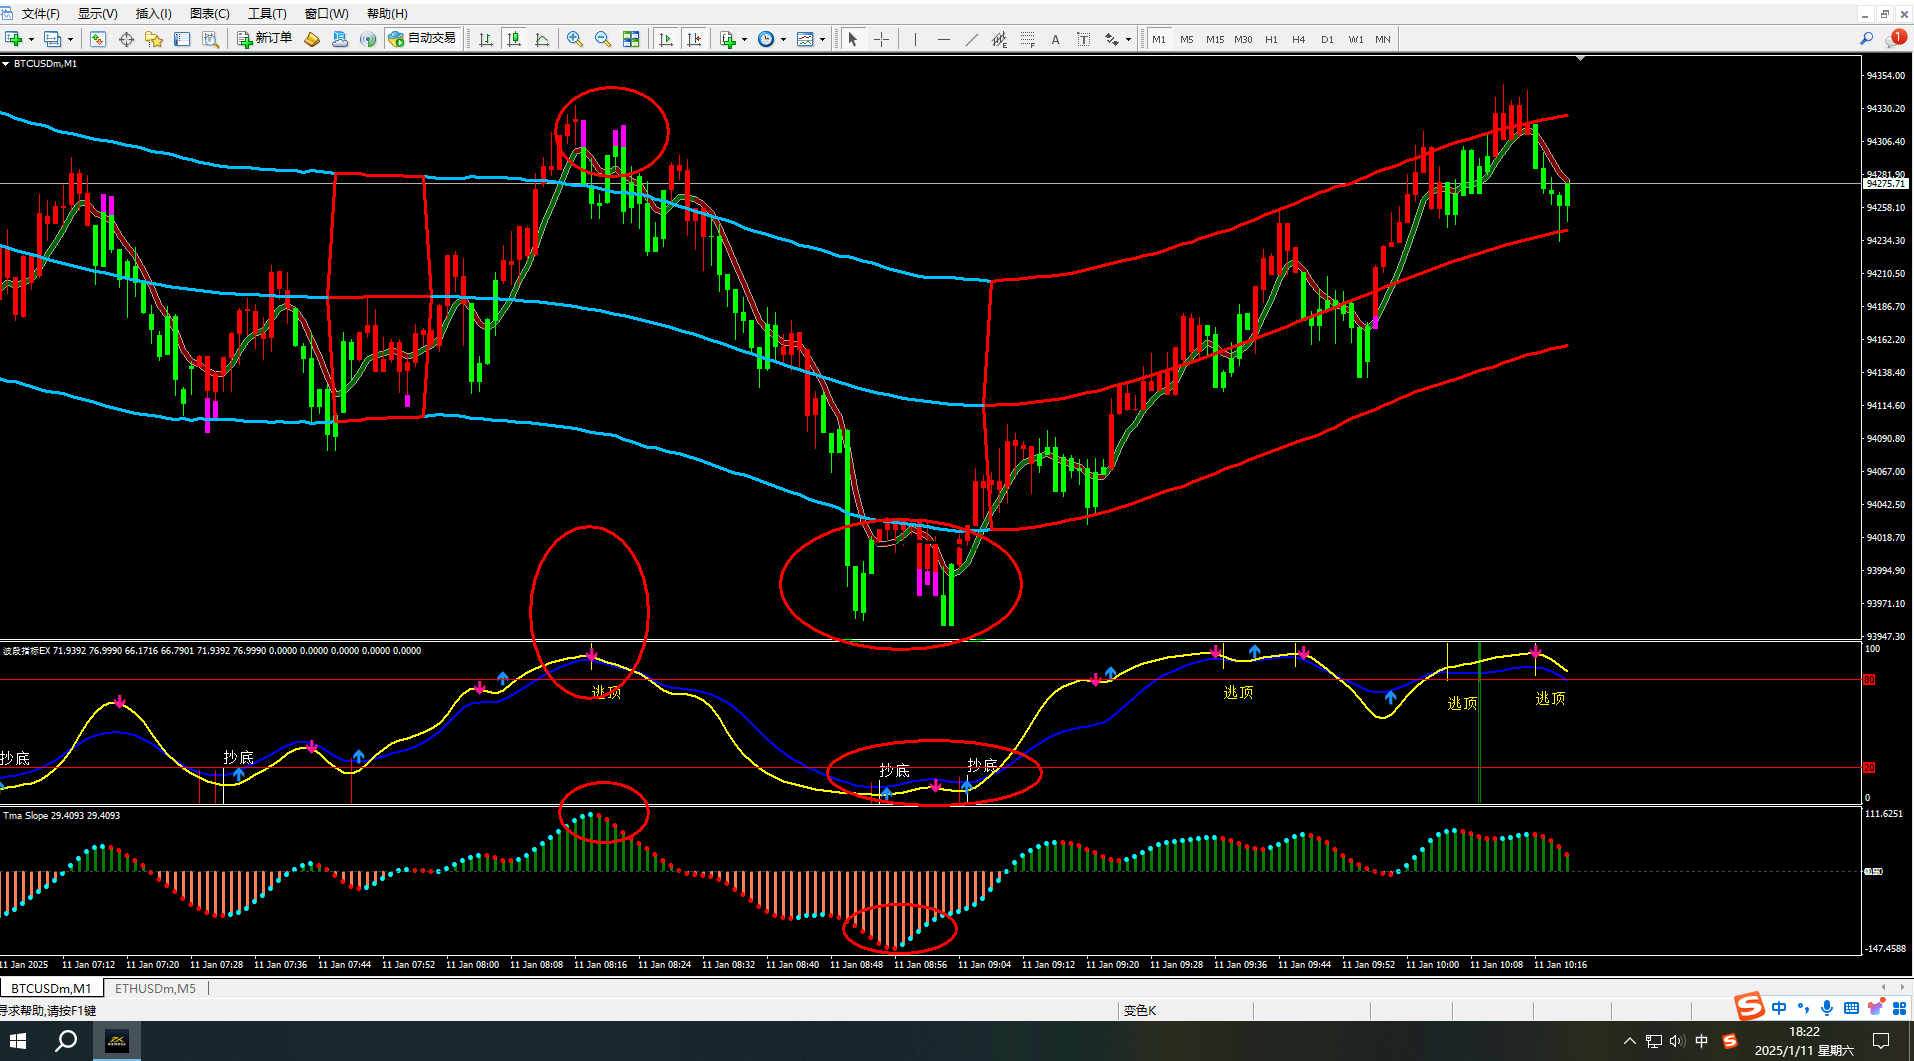
Task: Open the 工具(T) menu
Action: (267, 14)
